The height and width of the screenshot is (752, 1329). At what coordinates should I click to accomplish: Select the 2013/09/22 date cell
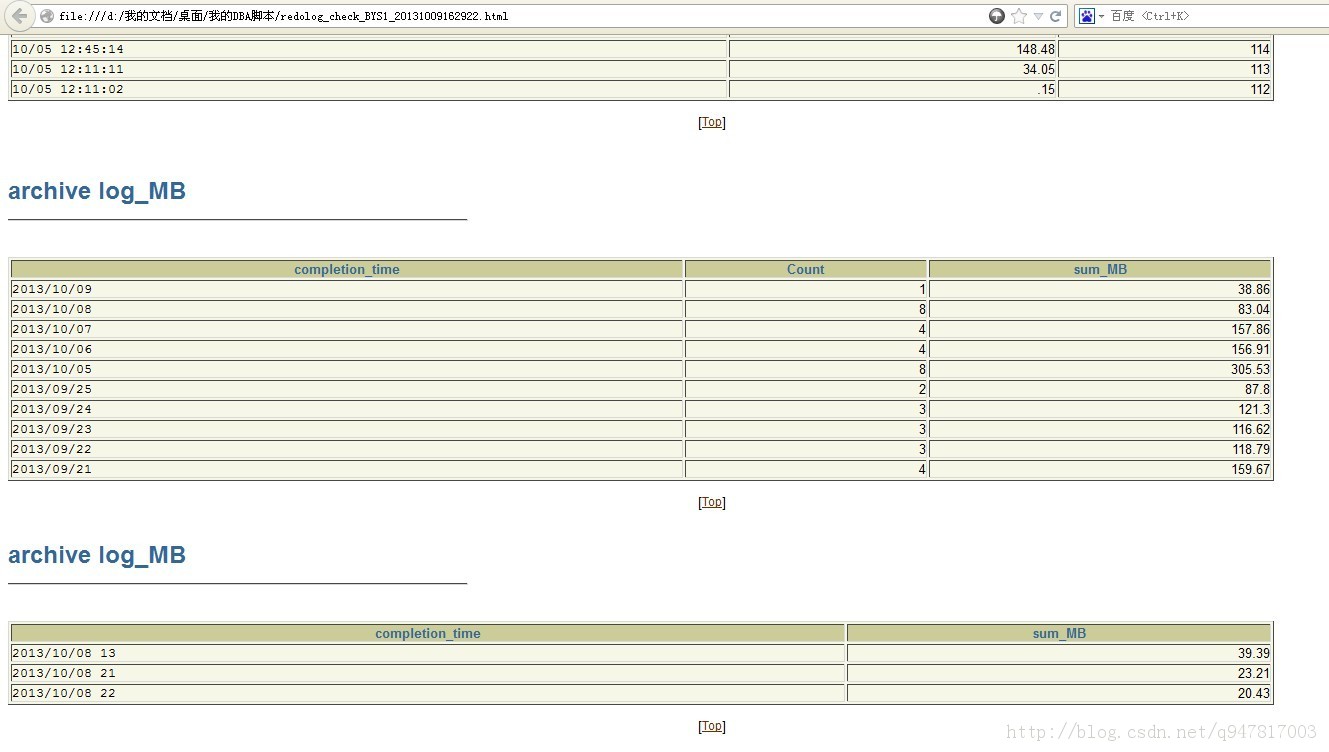[347, 449]
